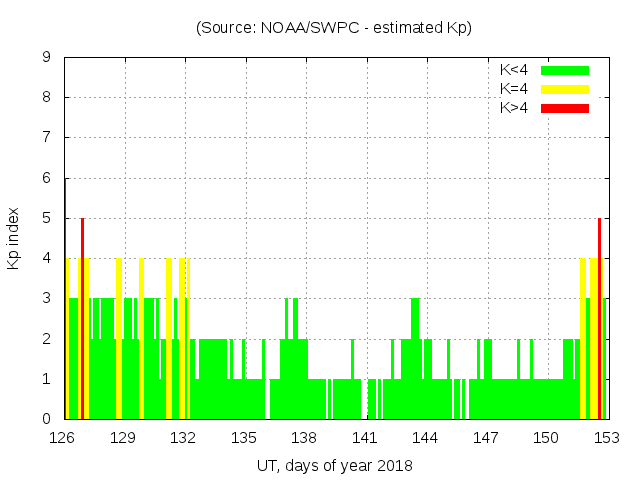Viewport: 640px width, 480px height.
Task: Click the y-axis tick label 5
Action: [x=47, y=219]
